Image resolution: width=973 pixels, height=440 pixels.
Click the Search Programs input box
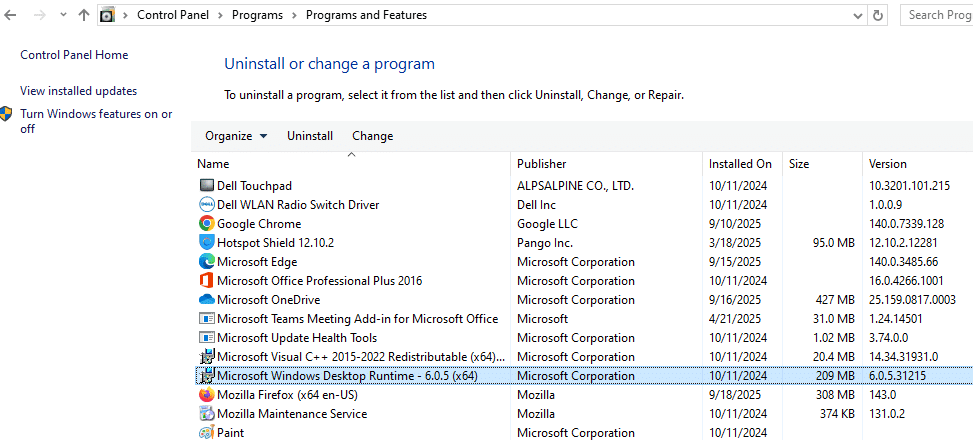click(x=936, y=15)
